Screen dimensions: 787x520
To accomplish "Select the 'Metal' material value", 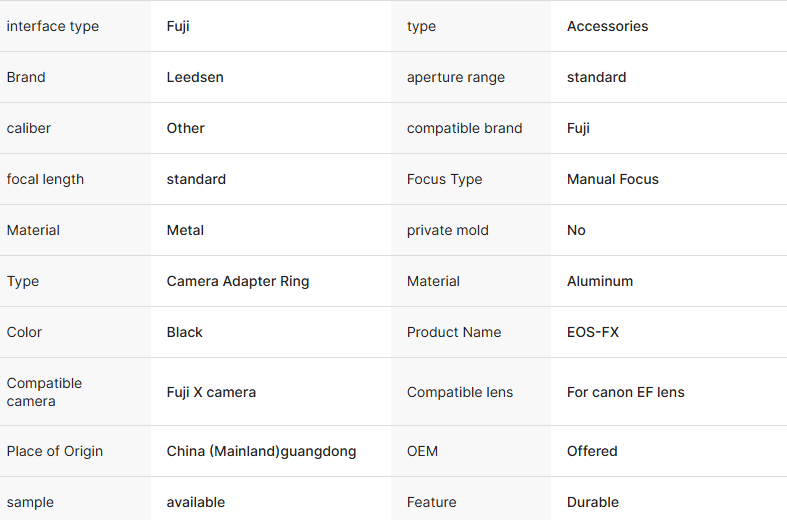I will click(x=185, y=230).
